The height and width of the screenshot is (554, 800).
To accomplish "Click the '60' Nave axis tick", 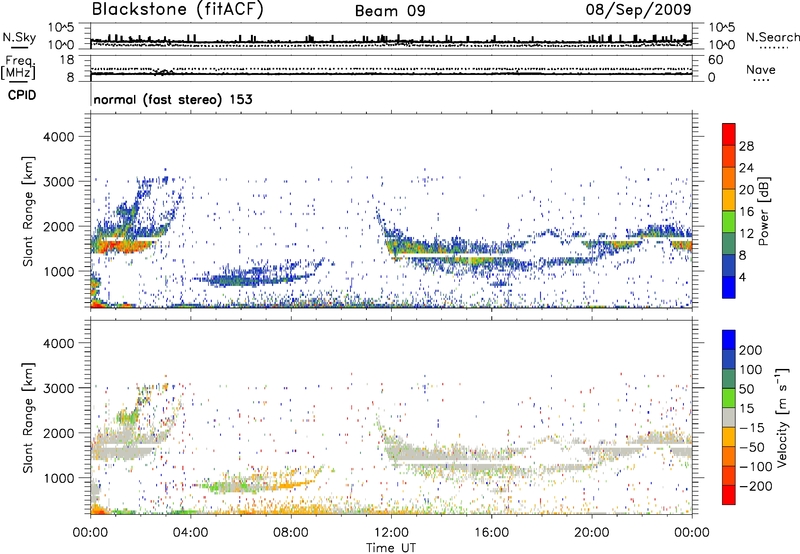I will 715,60.
